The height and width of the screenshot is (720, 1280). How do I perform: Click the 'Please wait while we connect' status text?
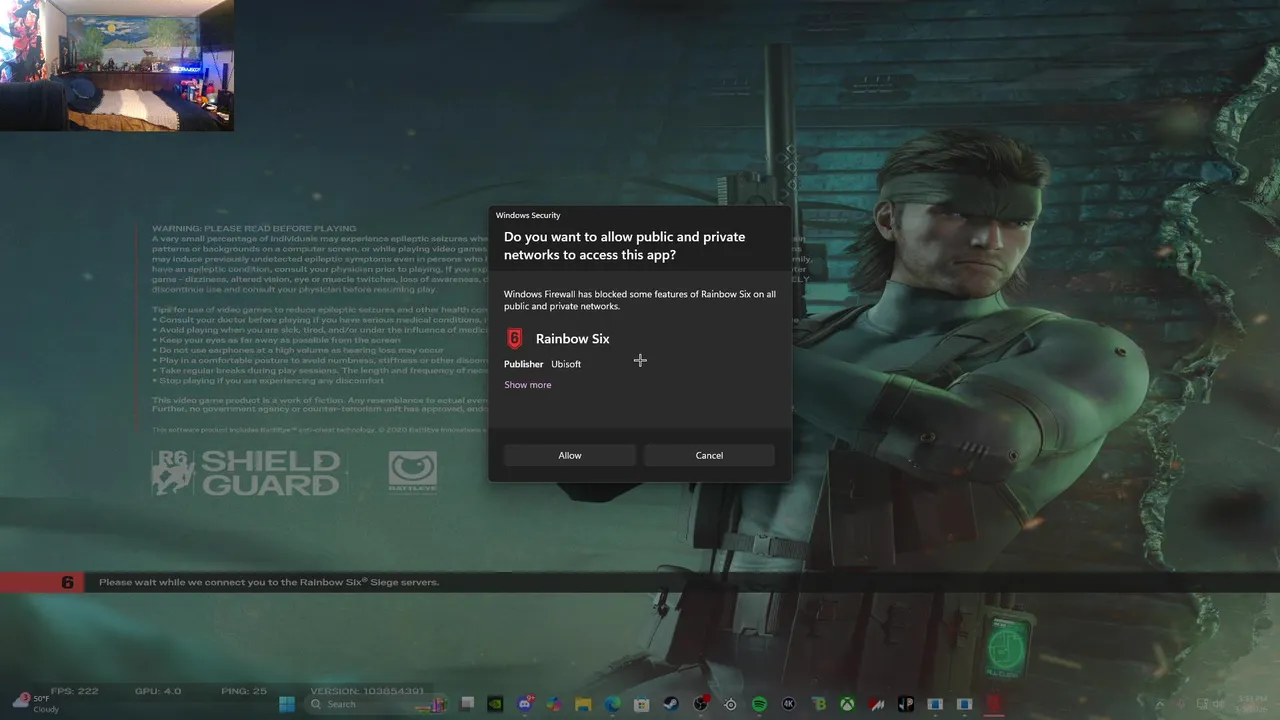coord(269,582)
